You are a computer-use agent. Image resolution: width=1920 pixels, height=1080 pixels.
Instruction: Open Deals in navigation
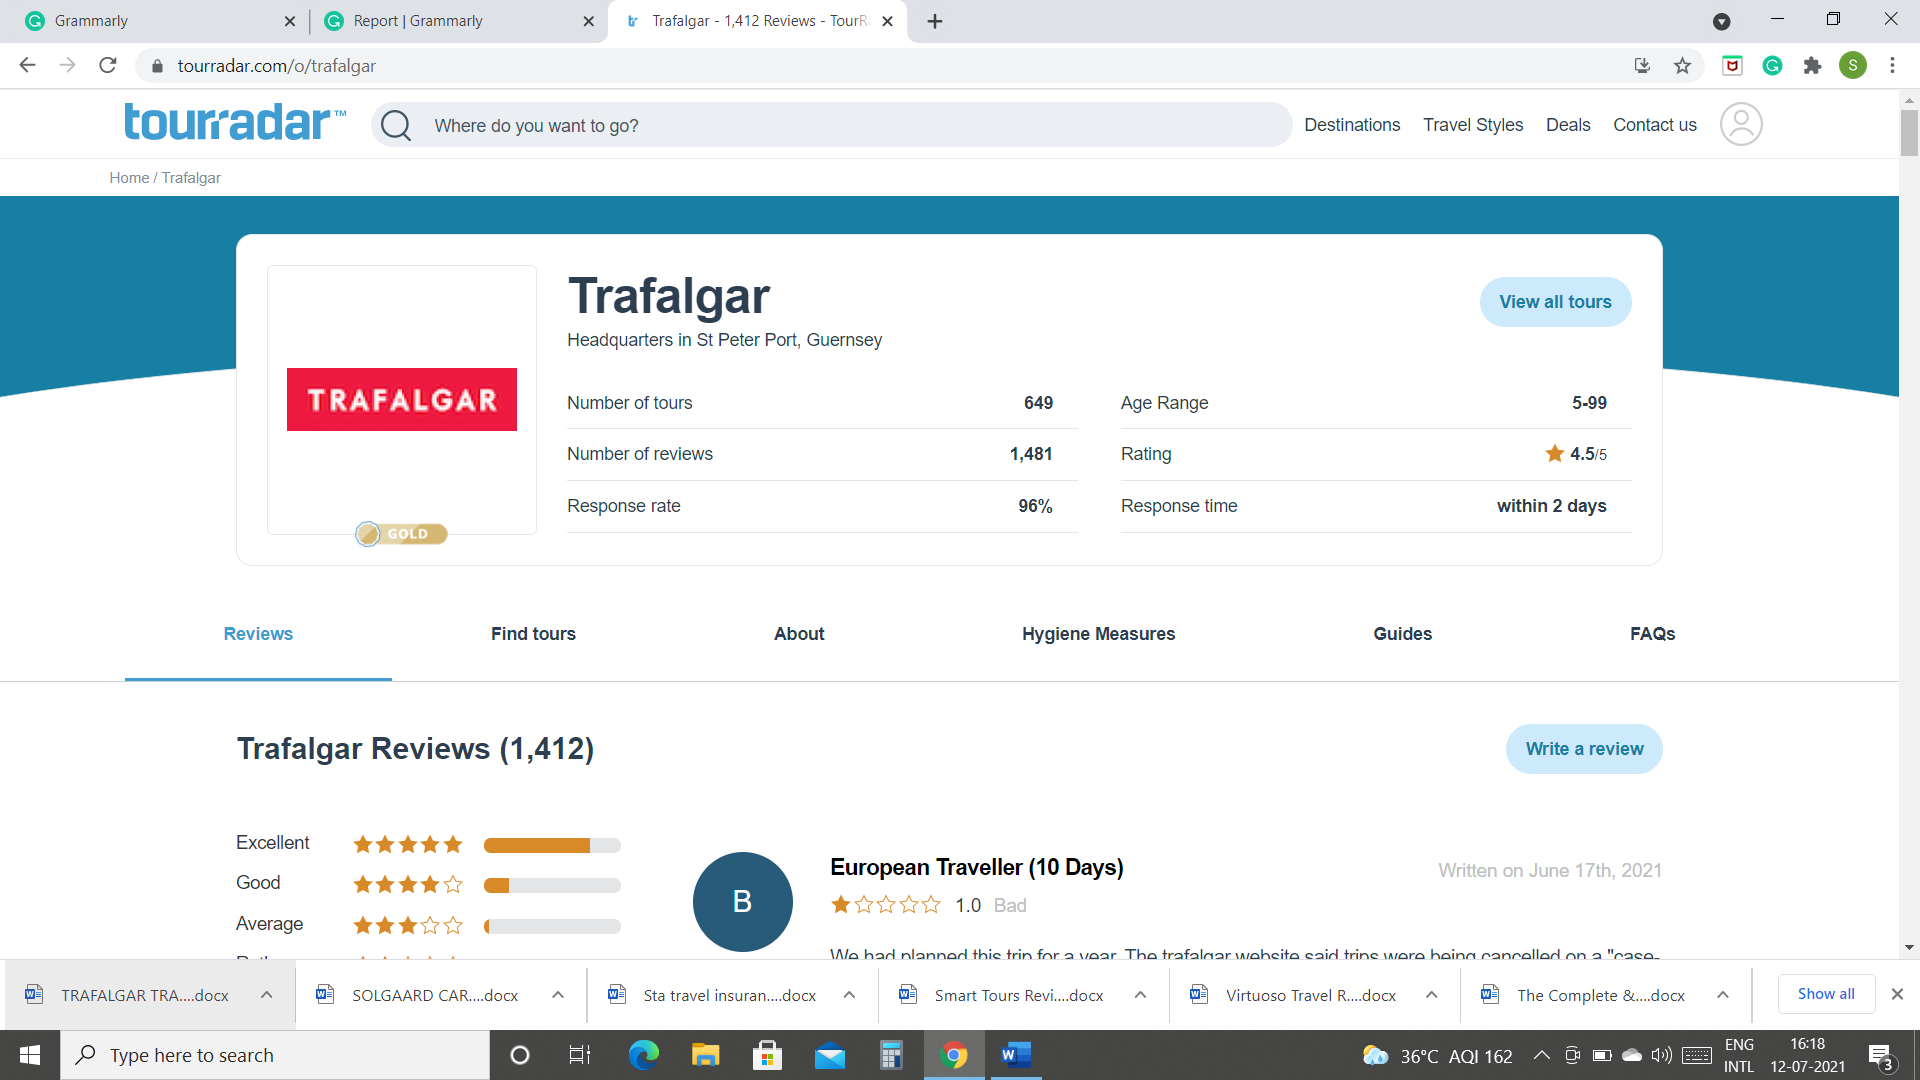tap(1568, 125)
